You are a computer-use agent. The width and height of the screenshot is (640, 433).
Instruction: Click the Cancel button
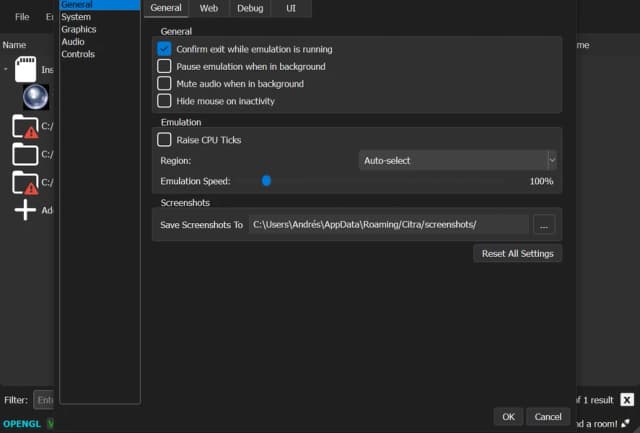point(548,417)
